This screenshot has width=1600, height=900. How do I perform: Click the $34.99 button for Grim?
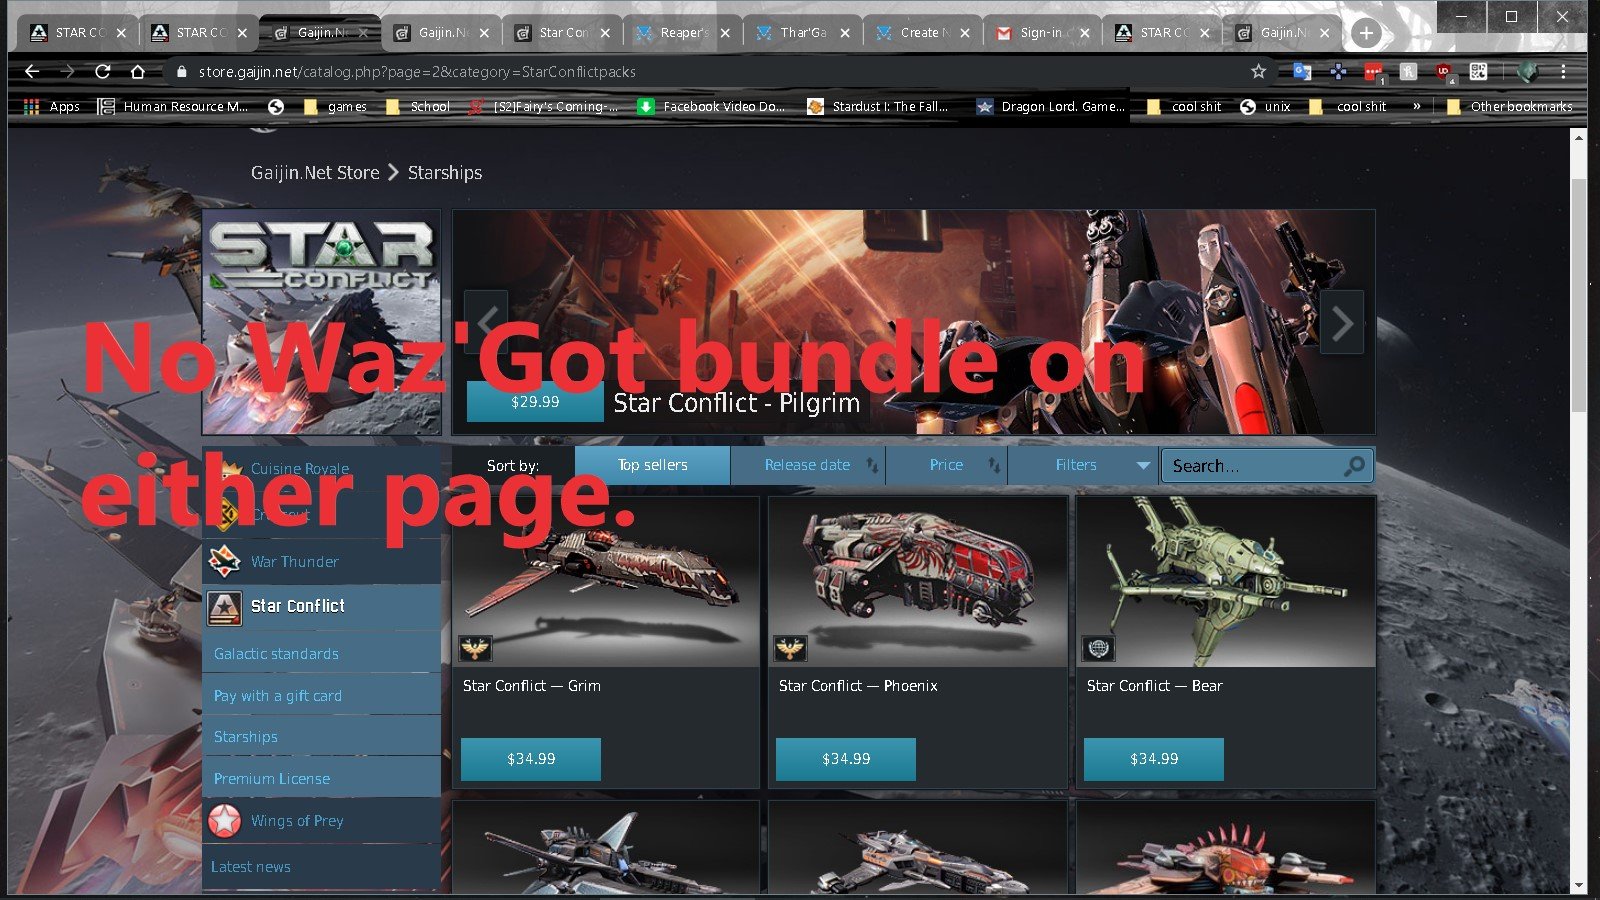pos(531,759)
